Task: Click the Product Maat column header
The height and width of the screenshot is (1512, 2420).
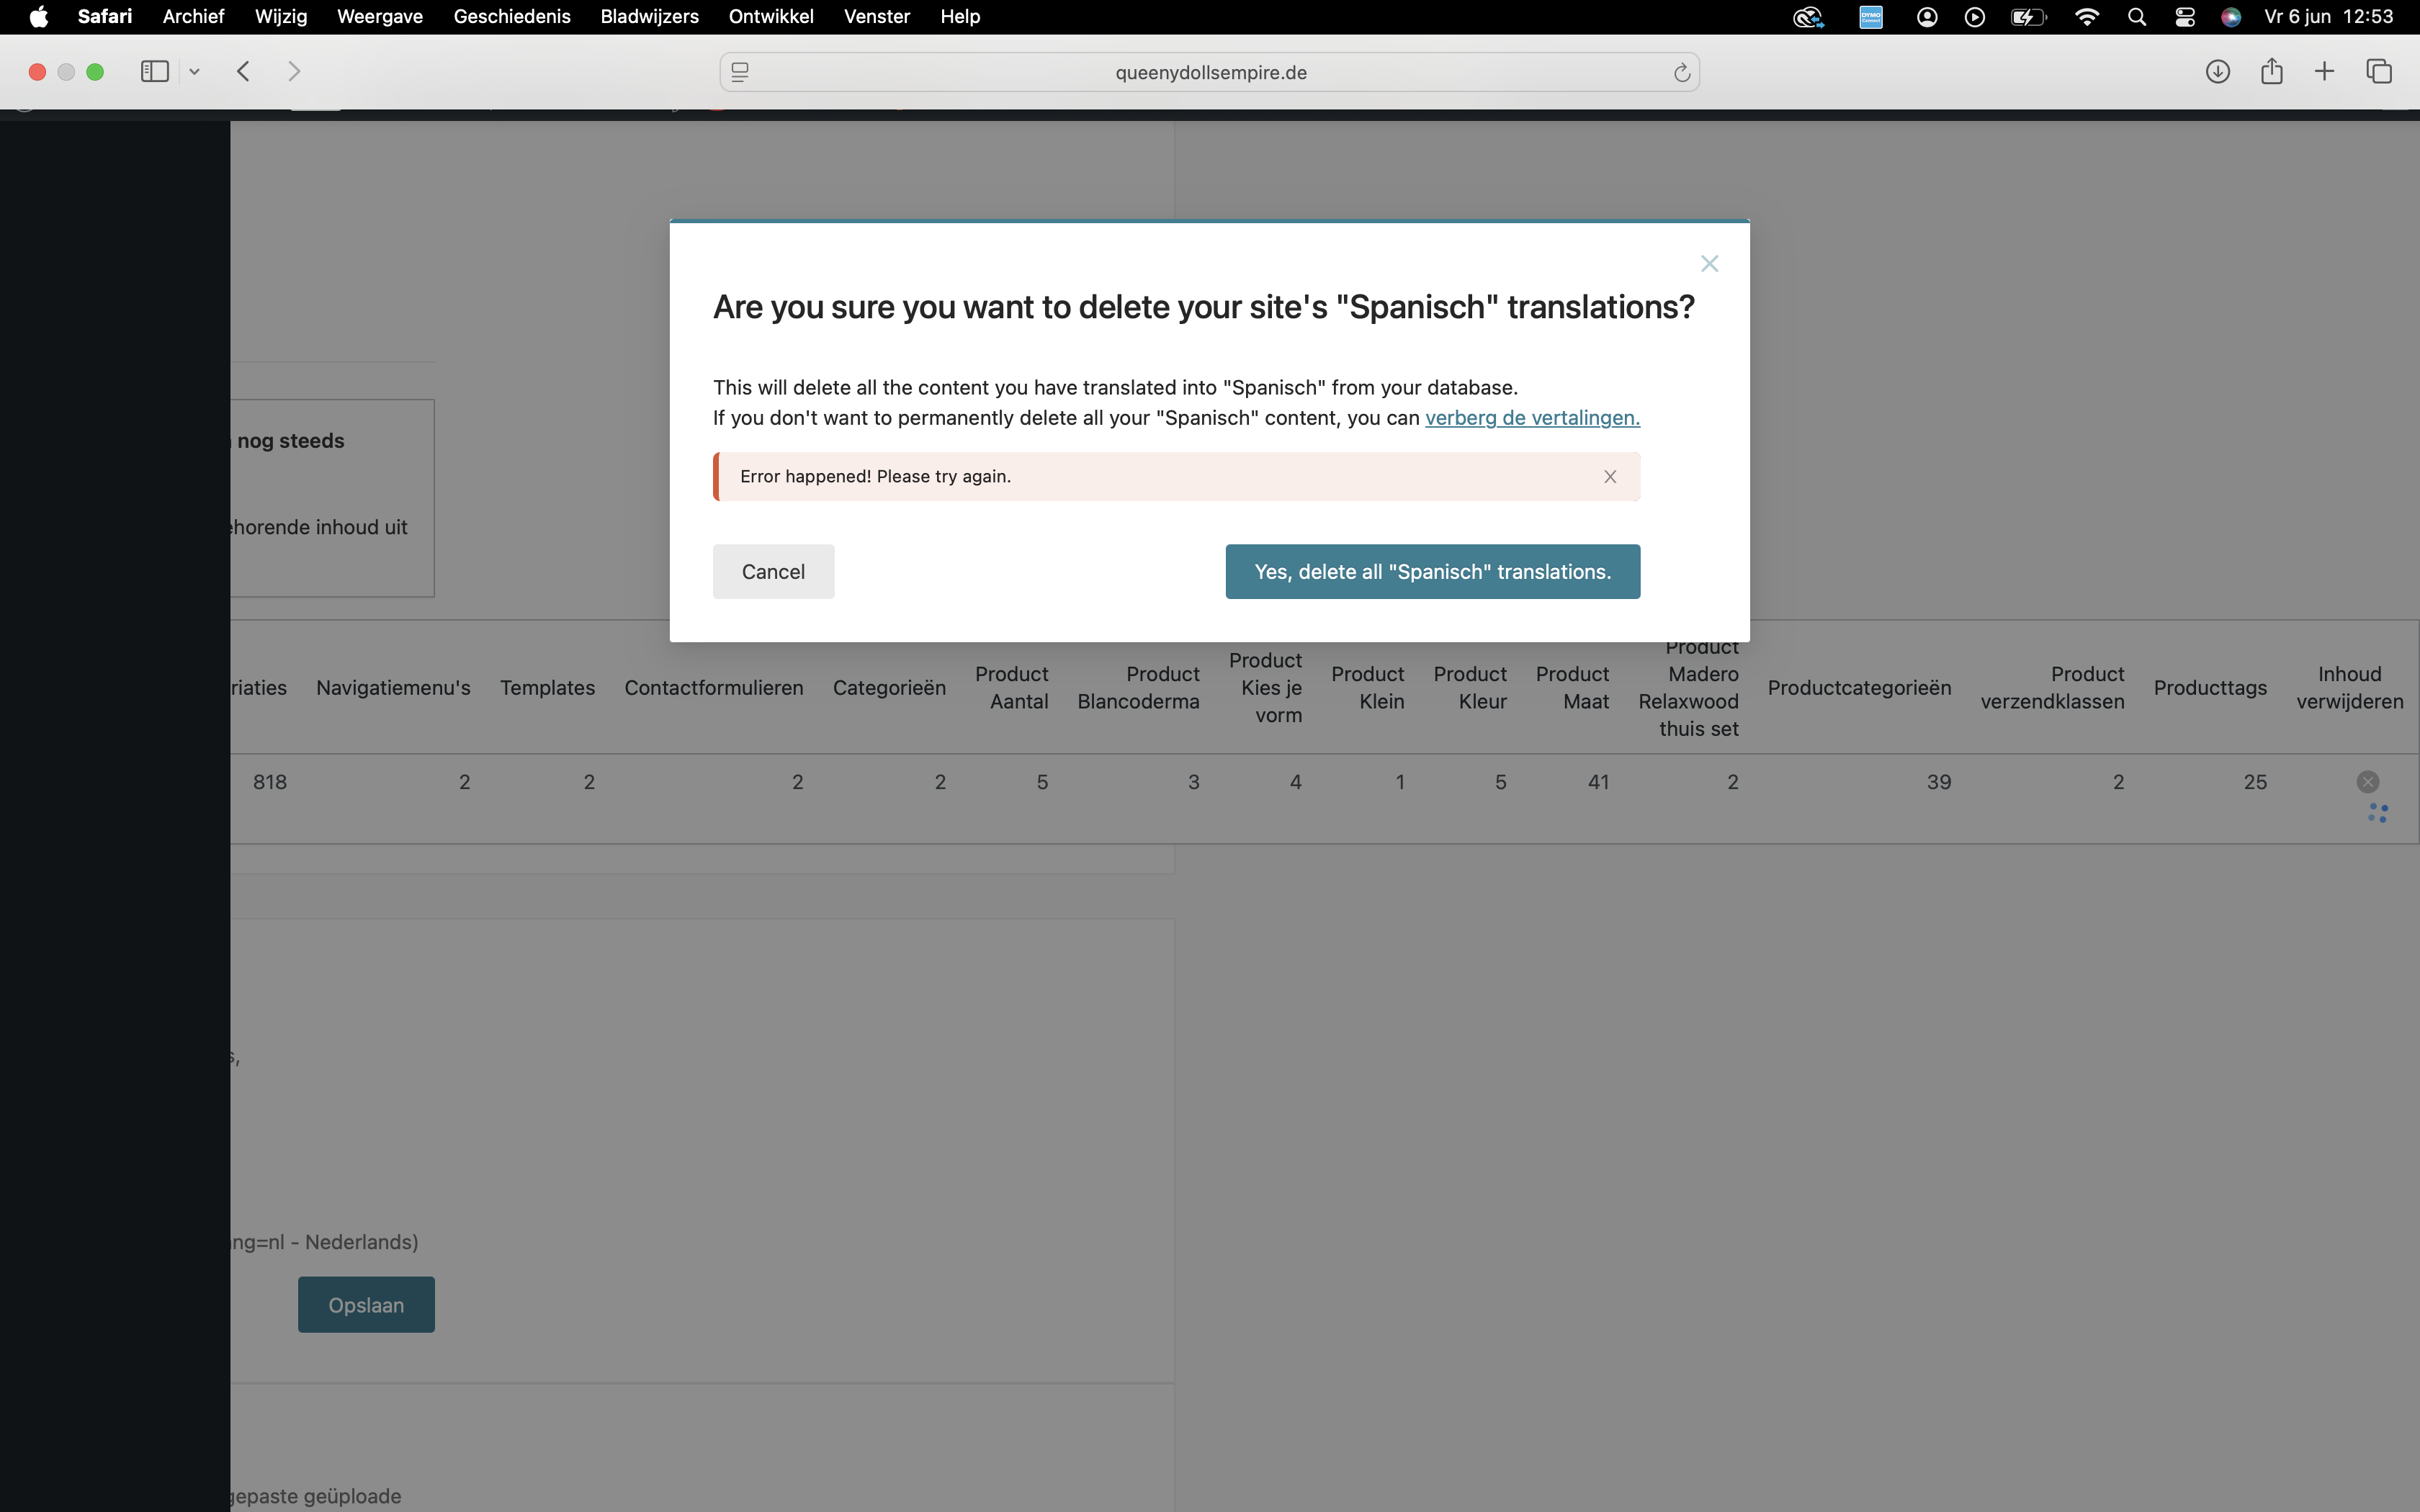Action: (x=1572, y=688)
